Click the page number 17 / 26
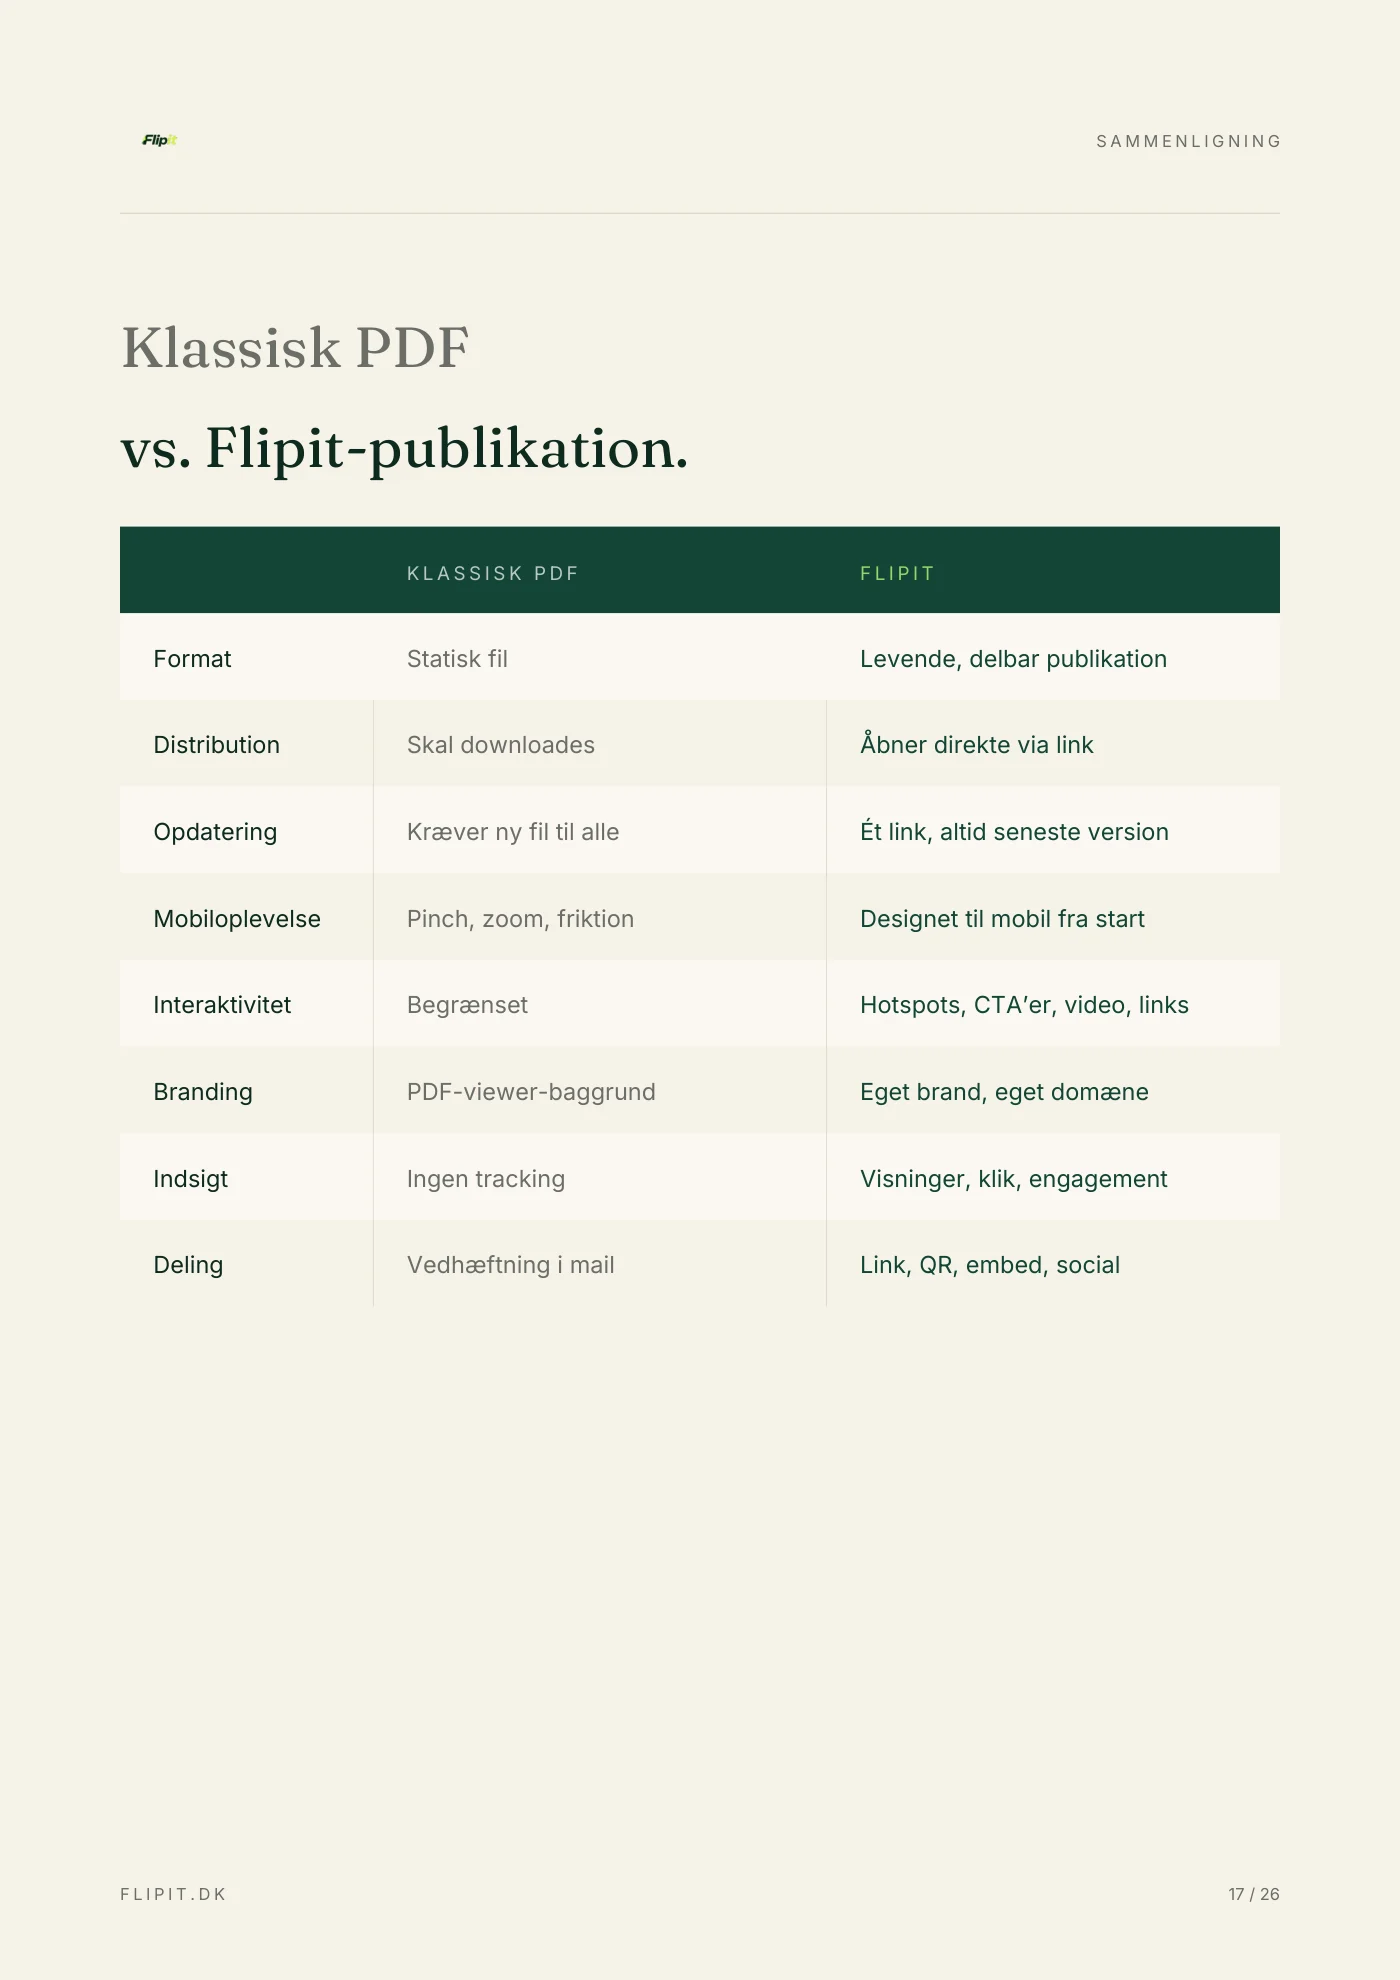Image resolution: width=1400 pixels, height=1980 pixels. (x=1254, y=1894)
